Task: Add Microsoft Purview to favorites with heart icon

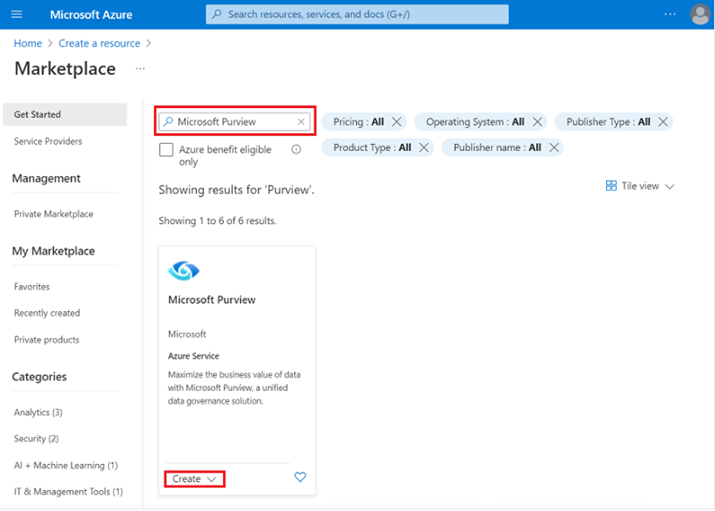Action: pyautogui.click(x=300, y=478)
